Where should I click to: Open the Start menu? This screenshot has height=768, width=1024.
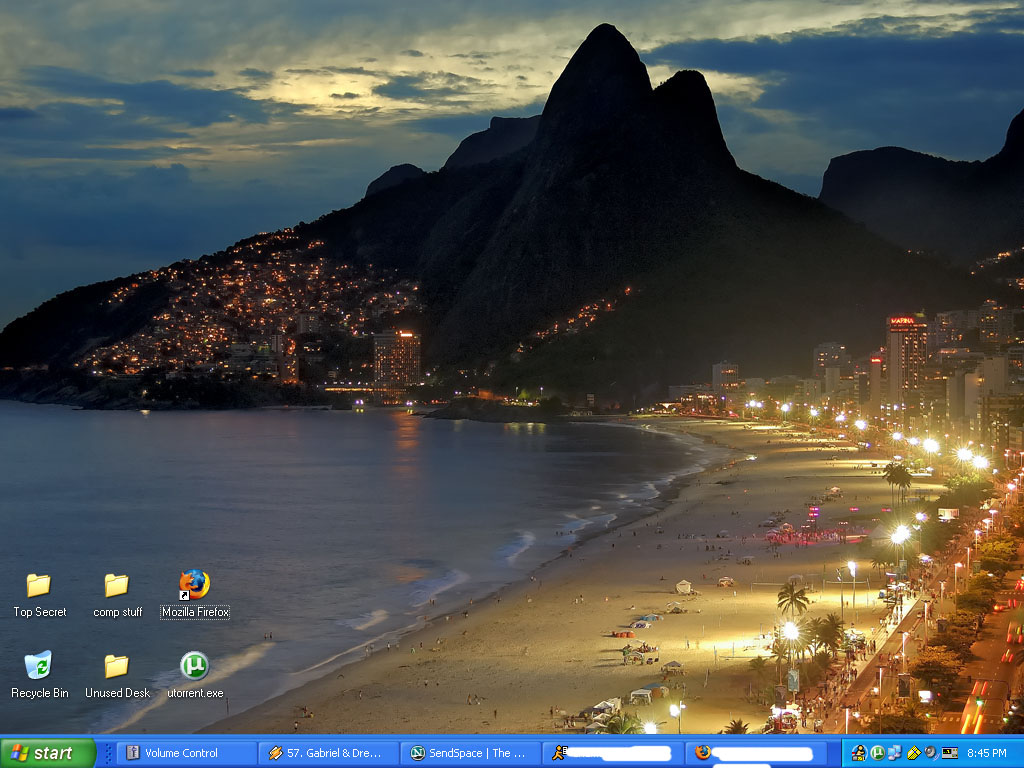coord(47,753)
